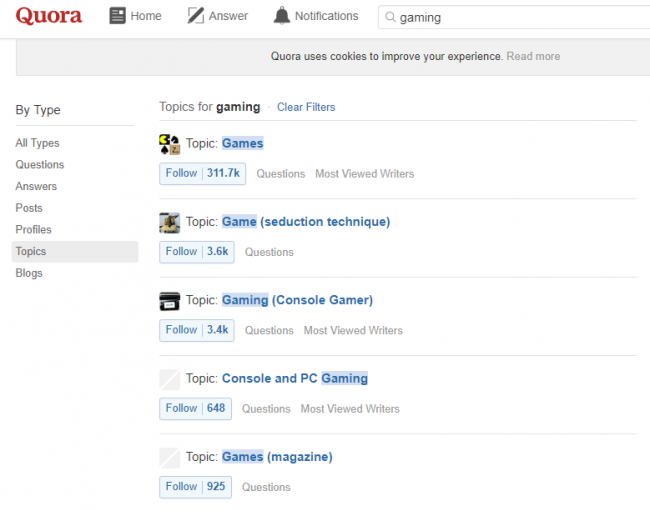Image resolution: width=650 pixels, height=511 pixels.
Task: Filter results by Questions in sidebar
Action: click(40, 165)
